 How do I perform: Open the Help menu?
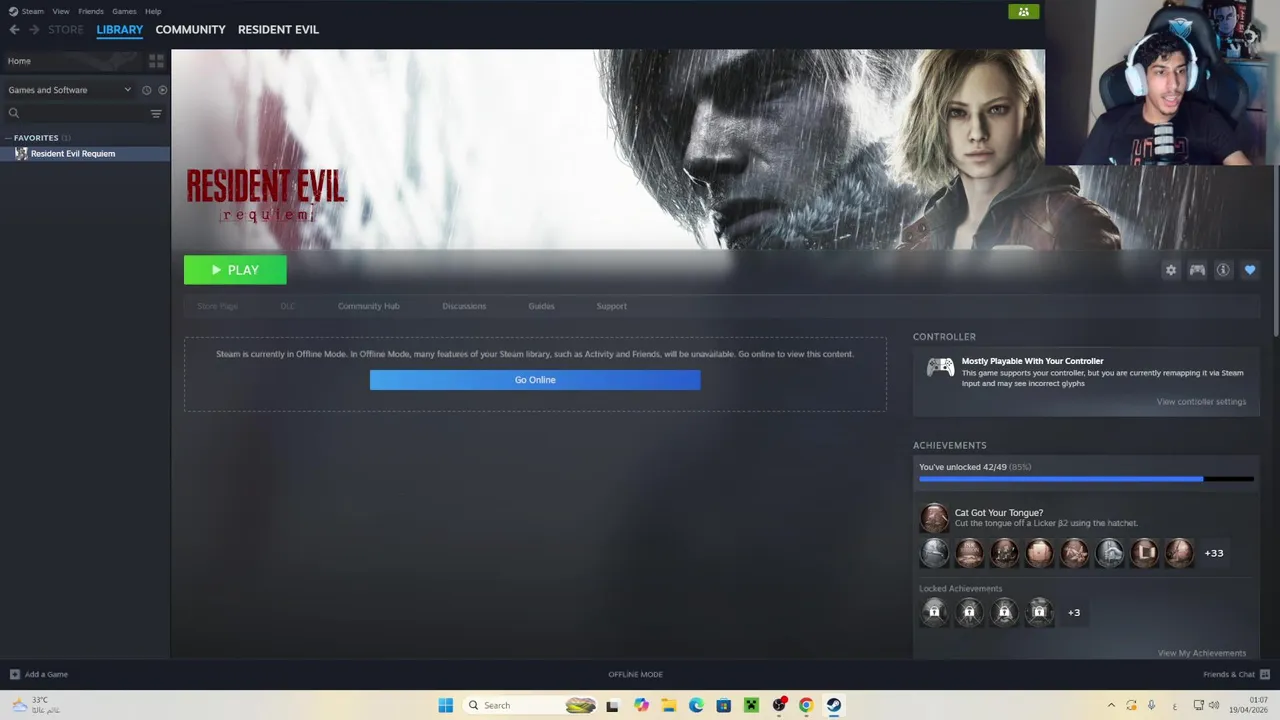(153, 11)
